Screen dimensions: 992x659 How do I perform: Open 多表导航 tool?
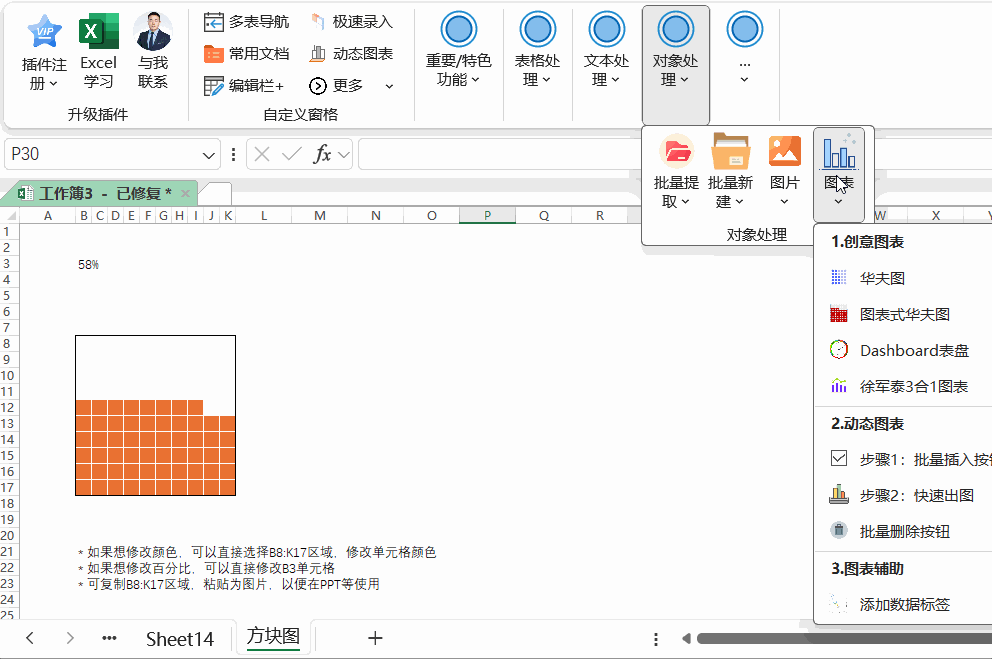[x=246, y=22]
